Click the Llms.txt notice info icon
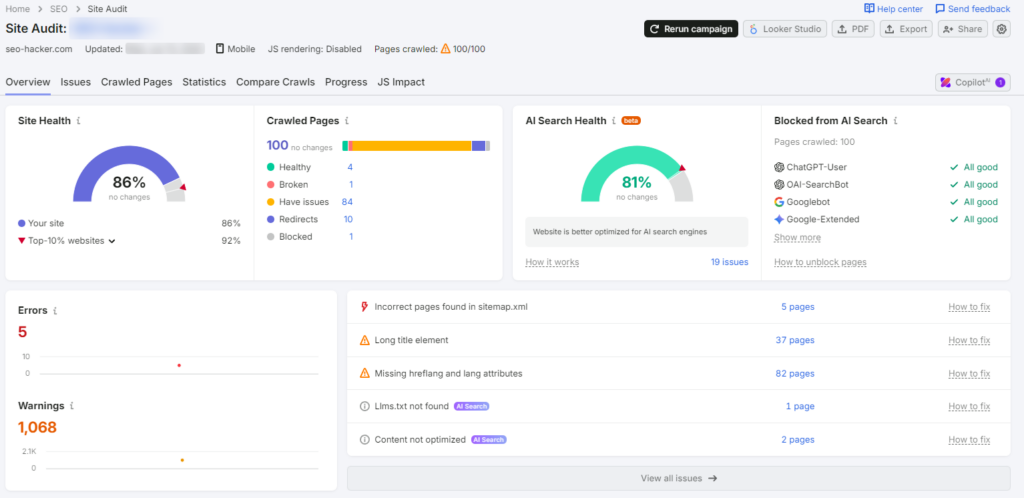The width and height of the screenshot is (1024, 498). pyautogui.click(x=364, y=406)
